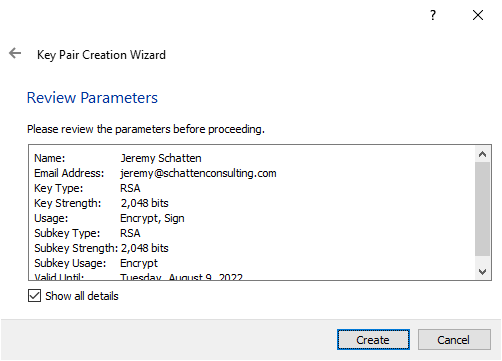The height and width of the screenshot is (361, 502).
Task: Click the Review Parameters heading
Action: 92,98
